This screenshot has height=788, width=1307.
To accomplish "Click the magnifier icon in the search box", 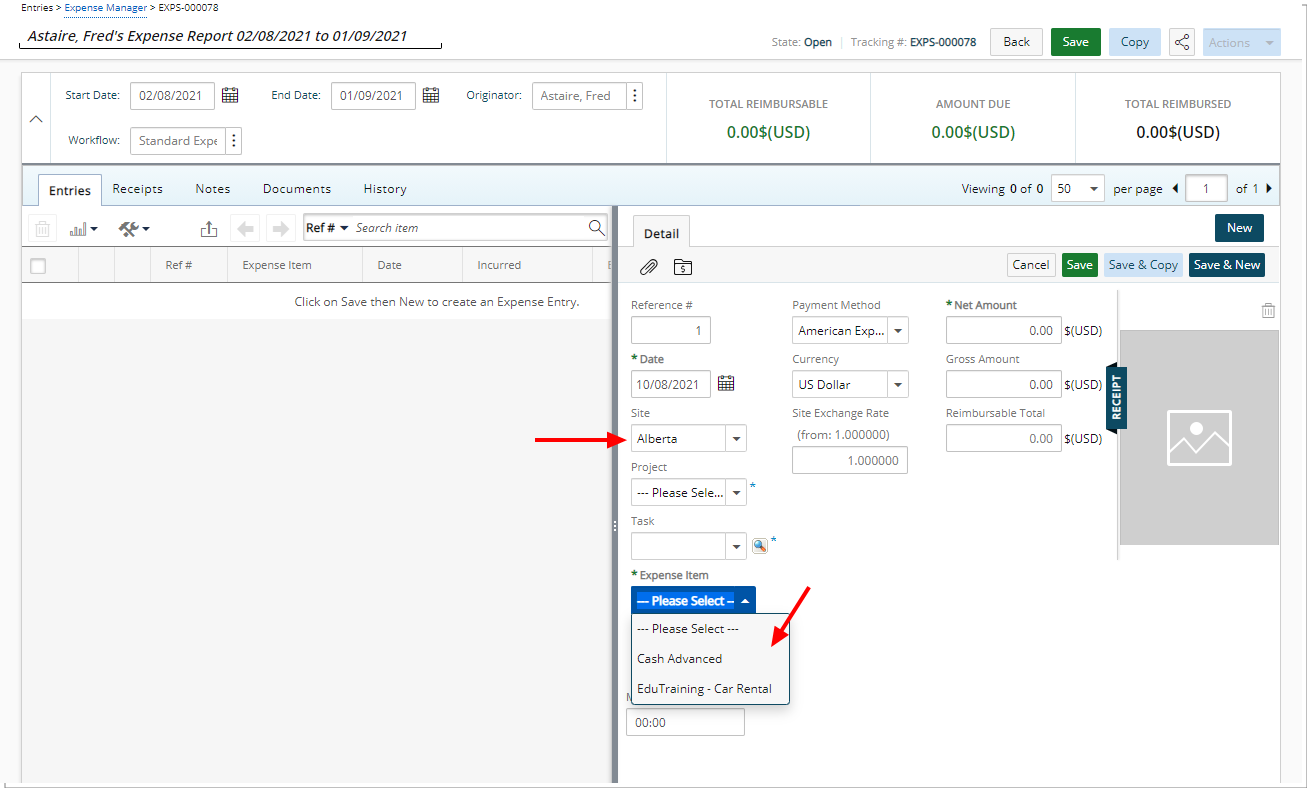I will pyautogui.click(x=596, y=228).
